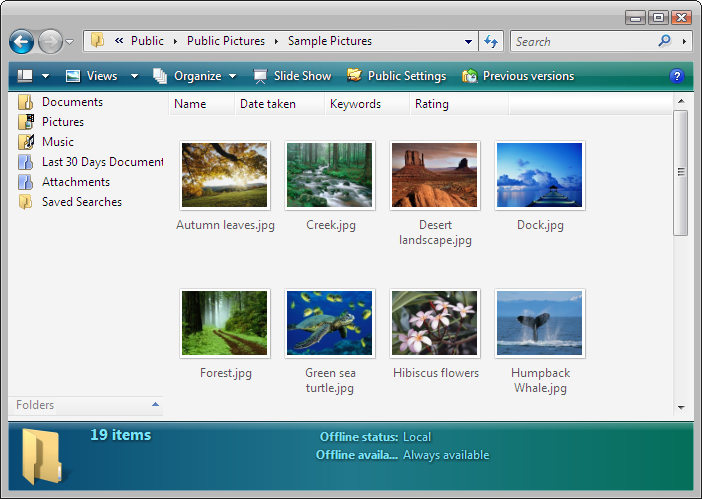Expand the Views dropdown arrow
702x499 pixels.
pos(135,76)
